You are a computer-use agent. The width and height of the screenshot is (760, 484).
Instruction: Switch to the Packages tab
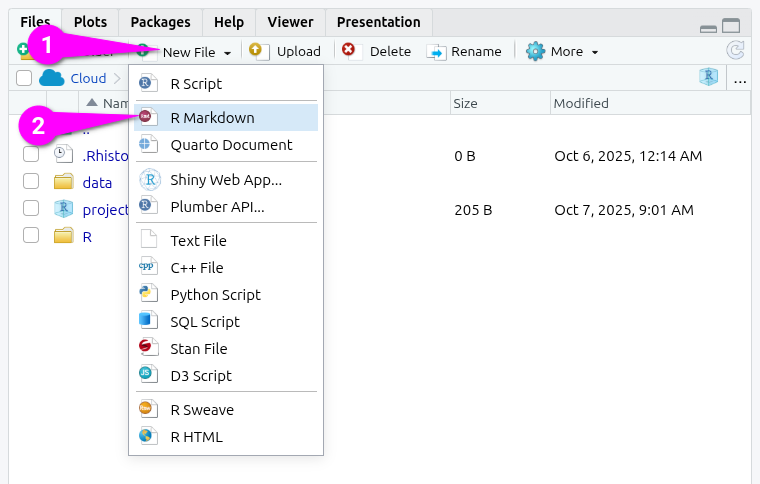(x=160, y=22)
